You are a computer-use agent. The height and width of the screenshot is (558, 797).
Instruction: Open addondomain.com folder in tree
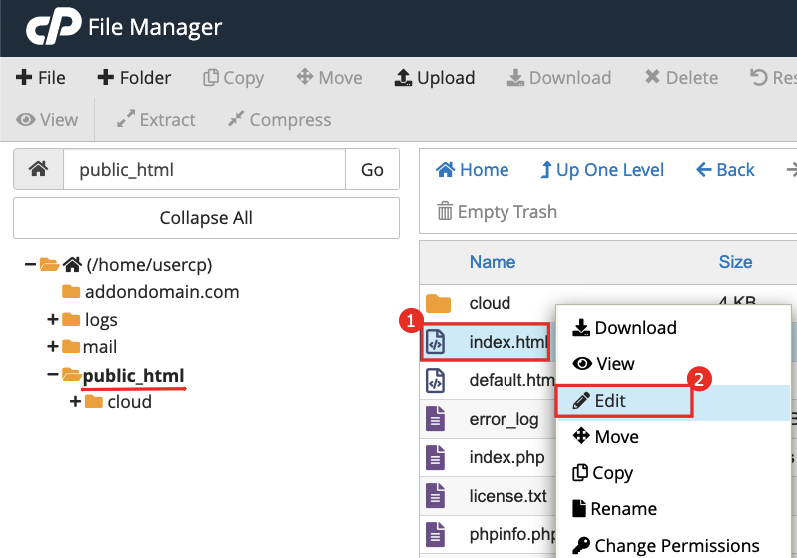click(x=162, y=292)
